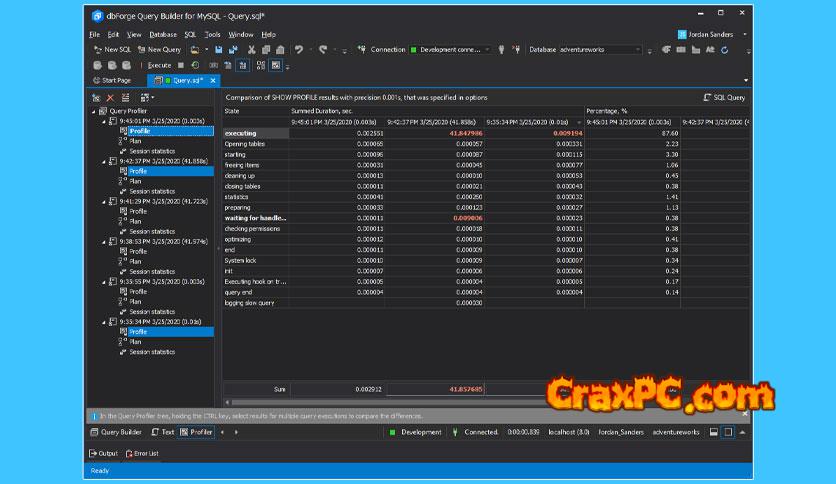Open the Database adventureworks dropdown
The width and height of the screenshot is (836, 484).
[x=637, y=49]
